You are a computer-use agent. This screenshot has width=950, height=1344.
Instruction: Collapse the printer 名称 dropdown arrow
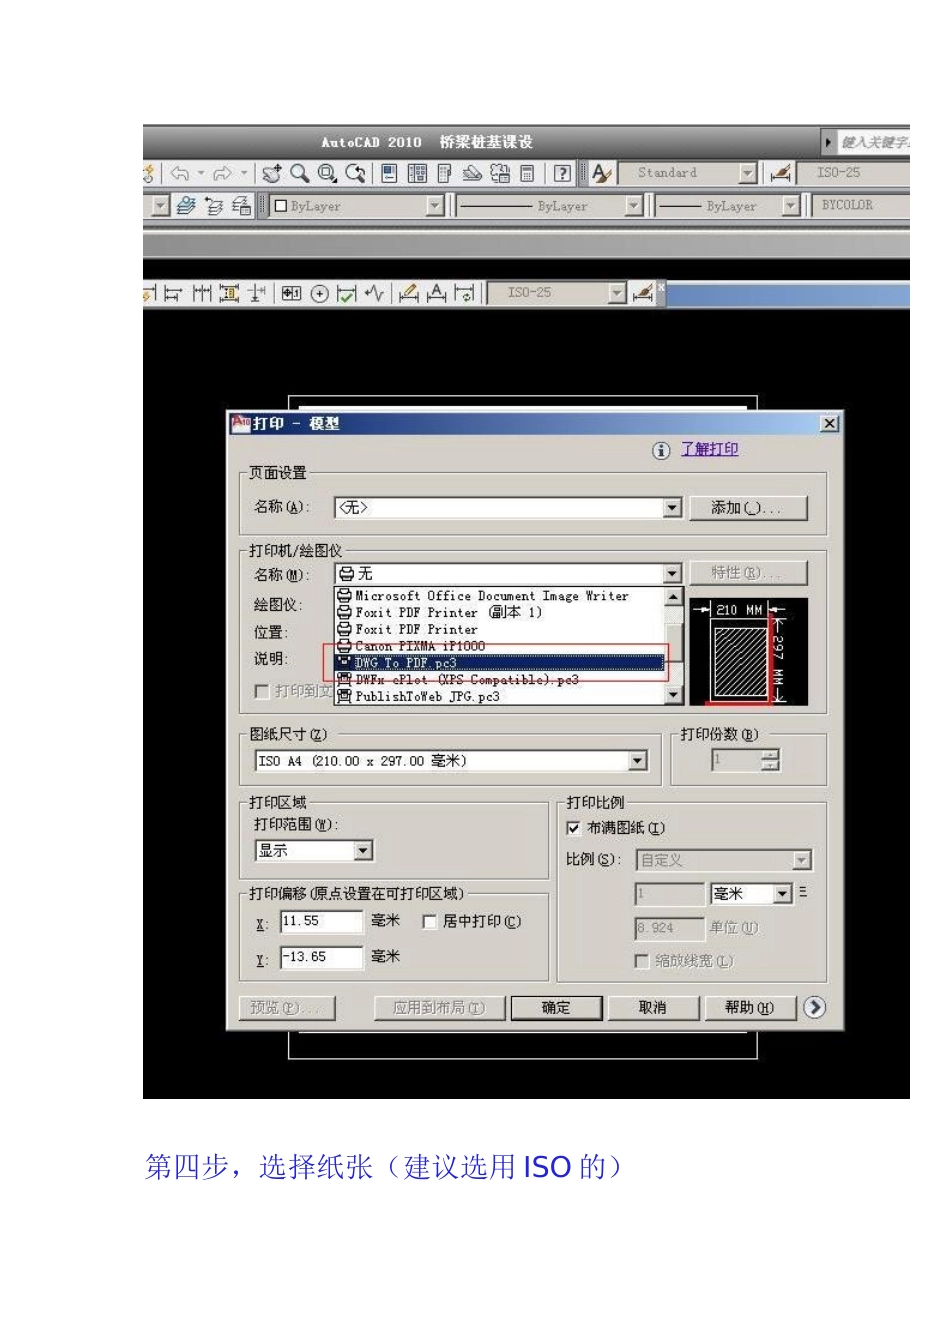point(673,574)
